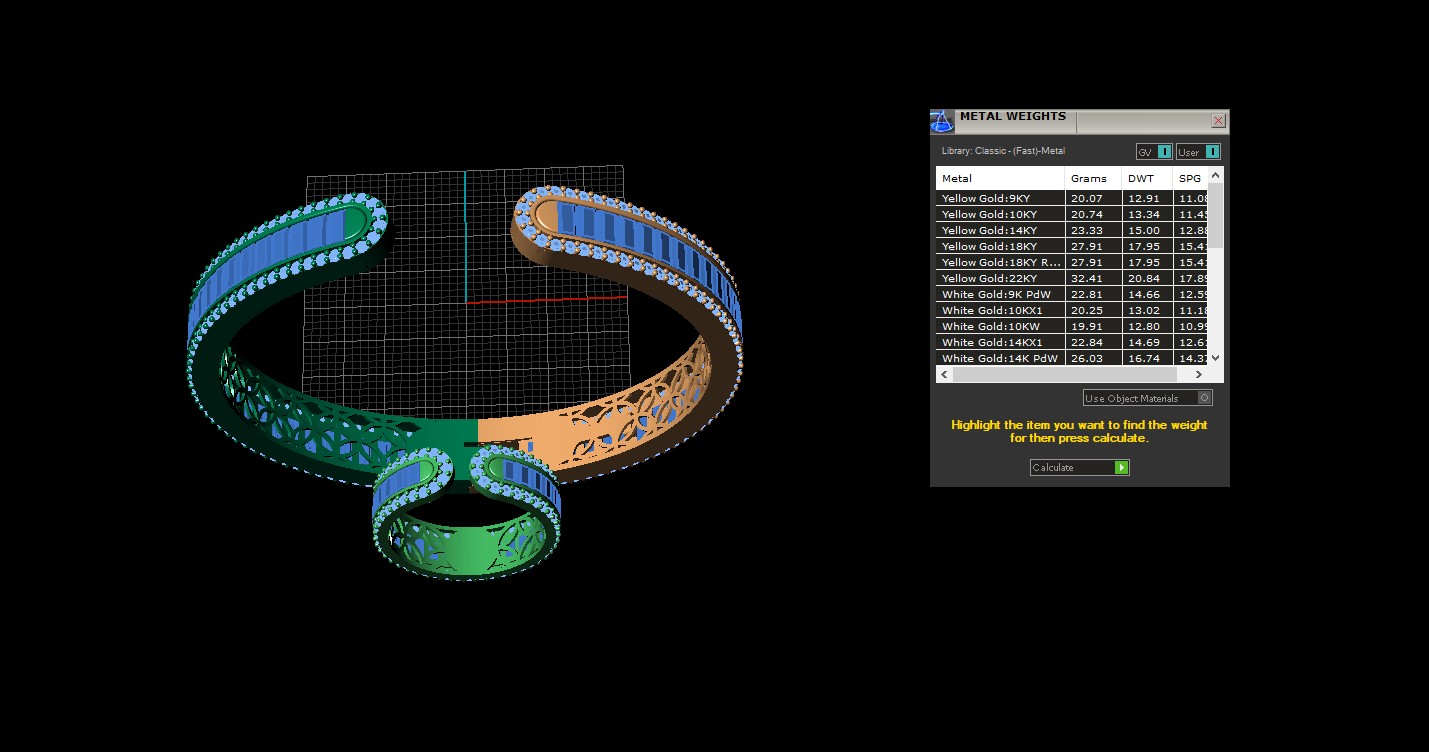Click the Metal Weights logo icon

[x=942, y=122]
